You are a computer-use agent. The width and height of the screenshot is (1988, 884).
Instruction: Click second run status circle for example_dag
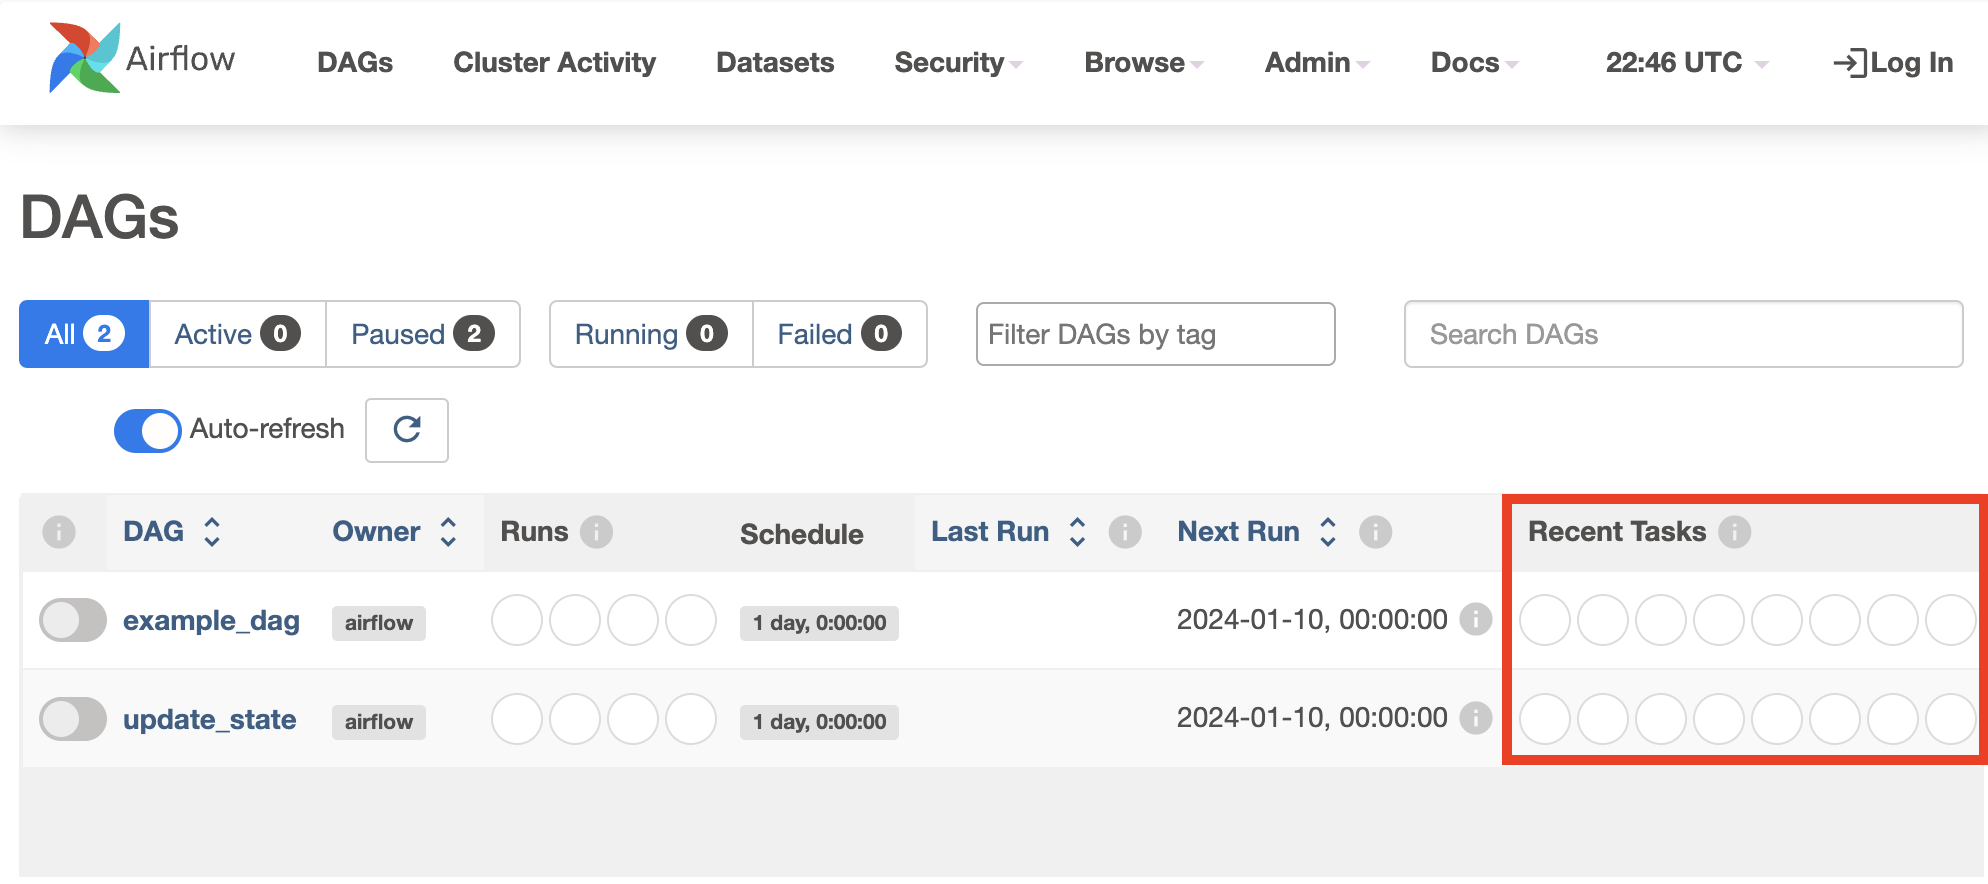coord(575,620)
